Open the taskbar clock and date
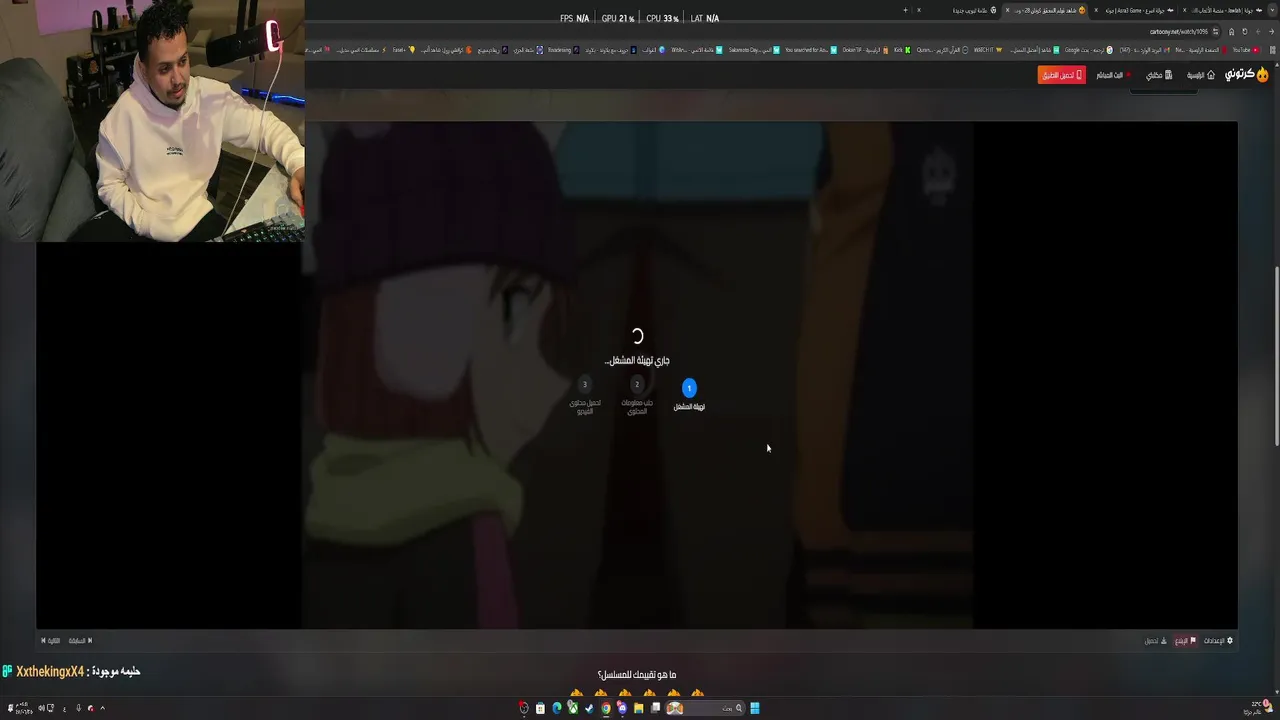This screenshot has height=720, width=1280. [x=22, y=708]
